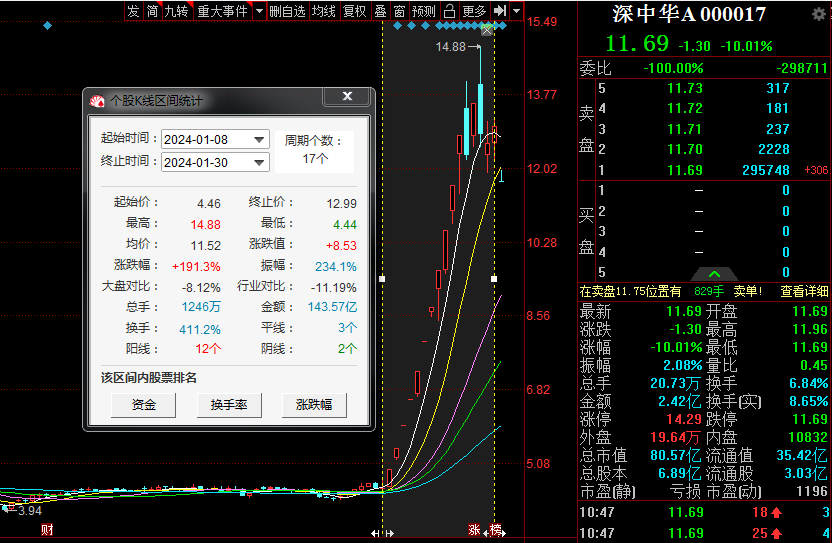Viewport: 832px width, 543px height.
Task: Toggle the 九转 indicator in toolbar
Action: tap(176, 11)
